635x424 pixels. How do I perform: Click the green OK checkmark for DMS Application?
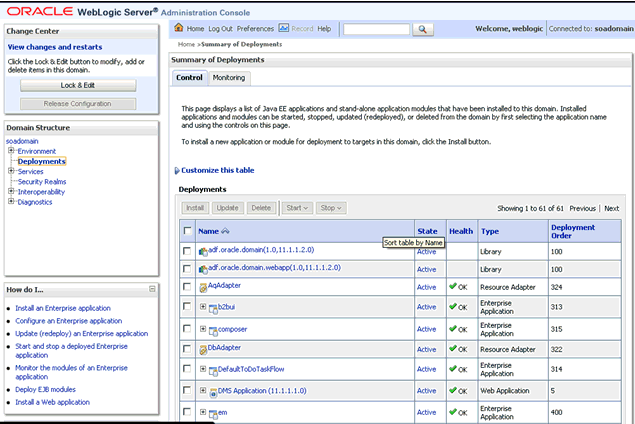point(453,390)
